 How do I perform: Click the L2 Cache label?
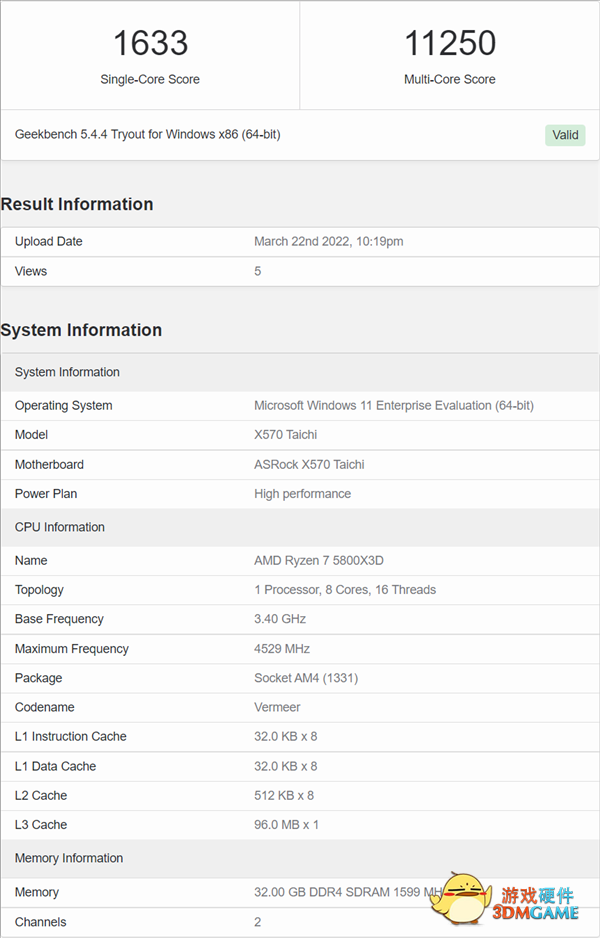[41, 796]
